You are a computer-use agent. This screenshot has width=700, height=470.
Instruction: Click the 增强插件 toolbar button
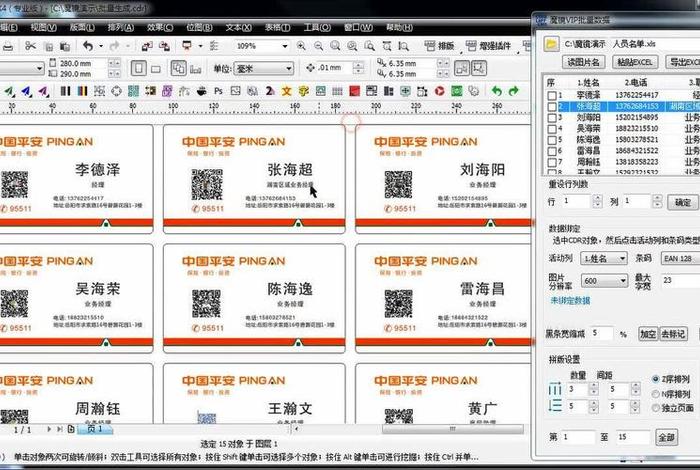(x=488, y=46)
